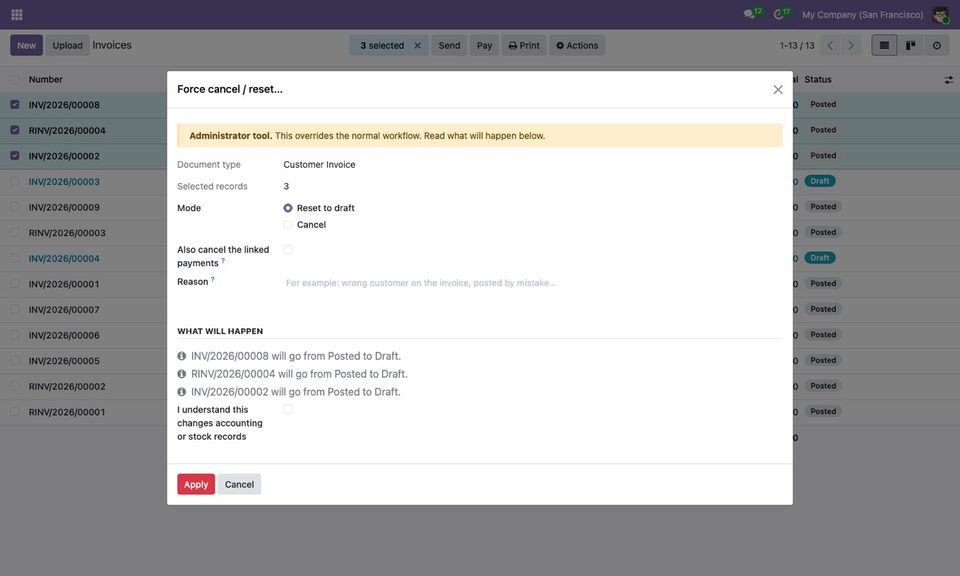The image size is (960, 576).
Task: Uncheck the INV/2026/00002 row checkbox
Action: (15, 156)
